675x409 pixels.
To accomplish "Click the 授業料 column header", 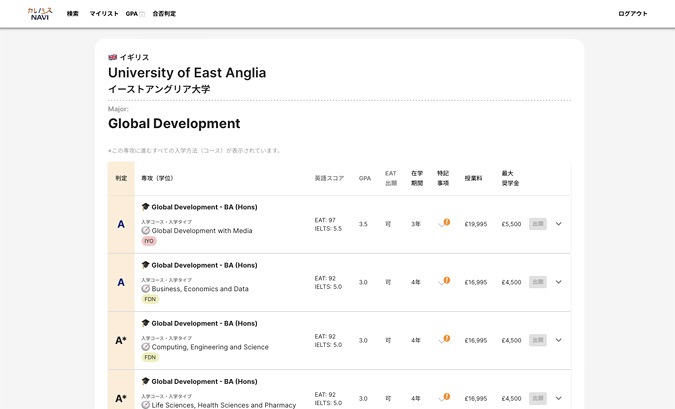I will click(x=473, y=178).
